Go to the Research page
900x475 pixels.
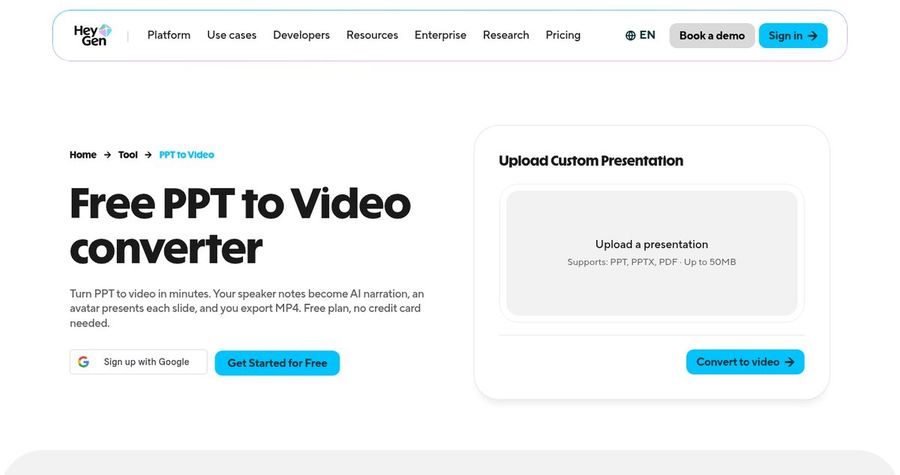click(506, 35)
